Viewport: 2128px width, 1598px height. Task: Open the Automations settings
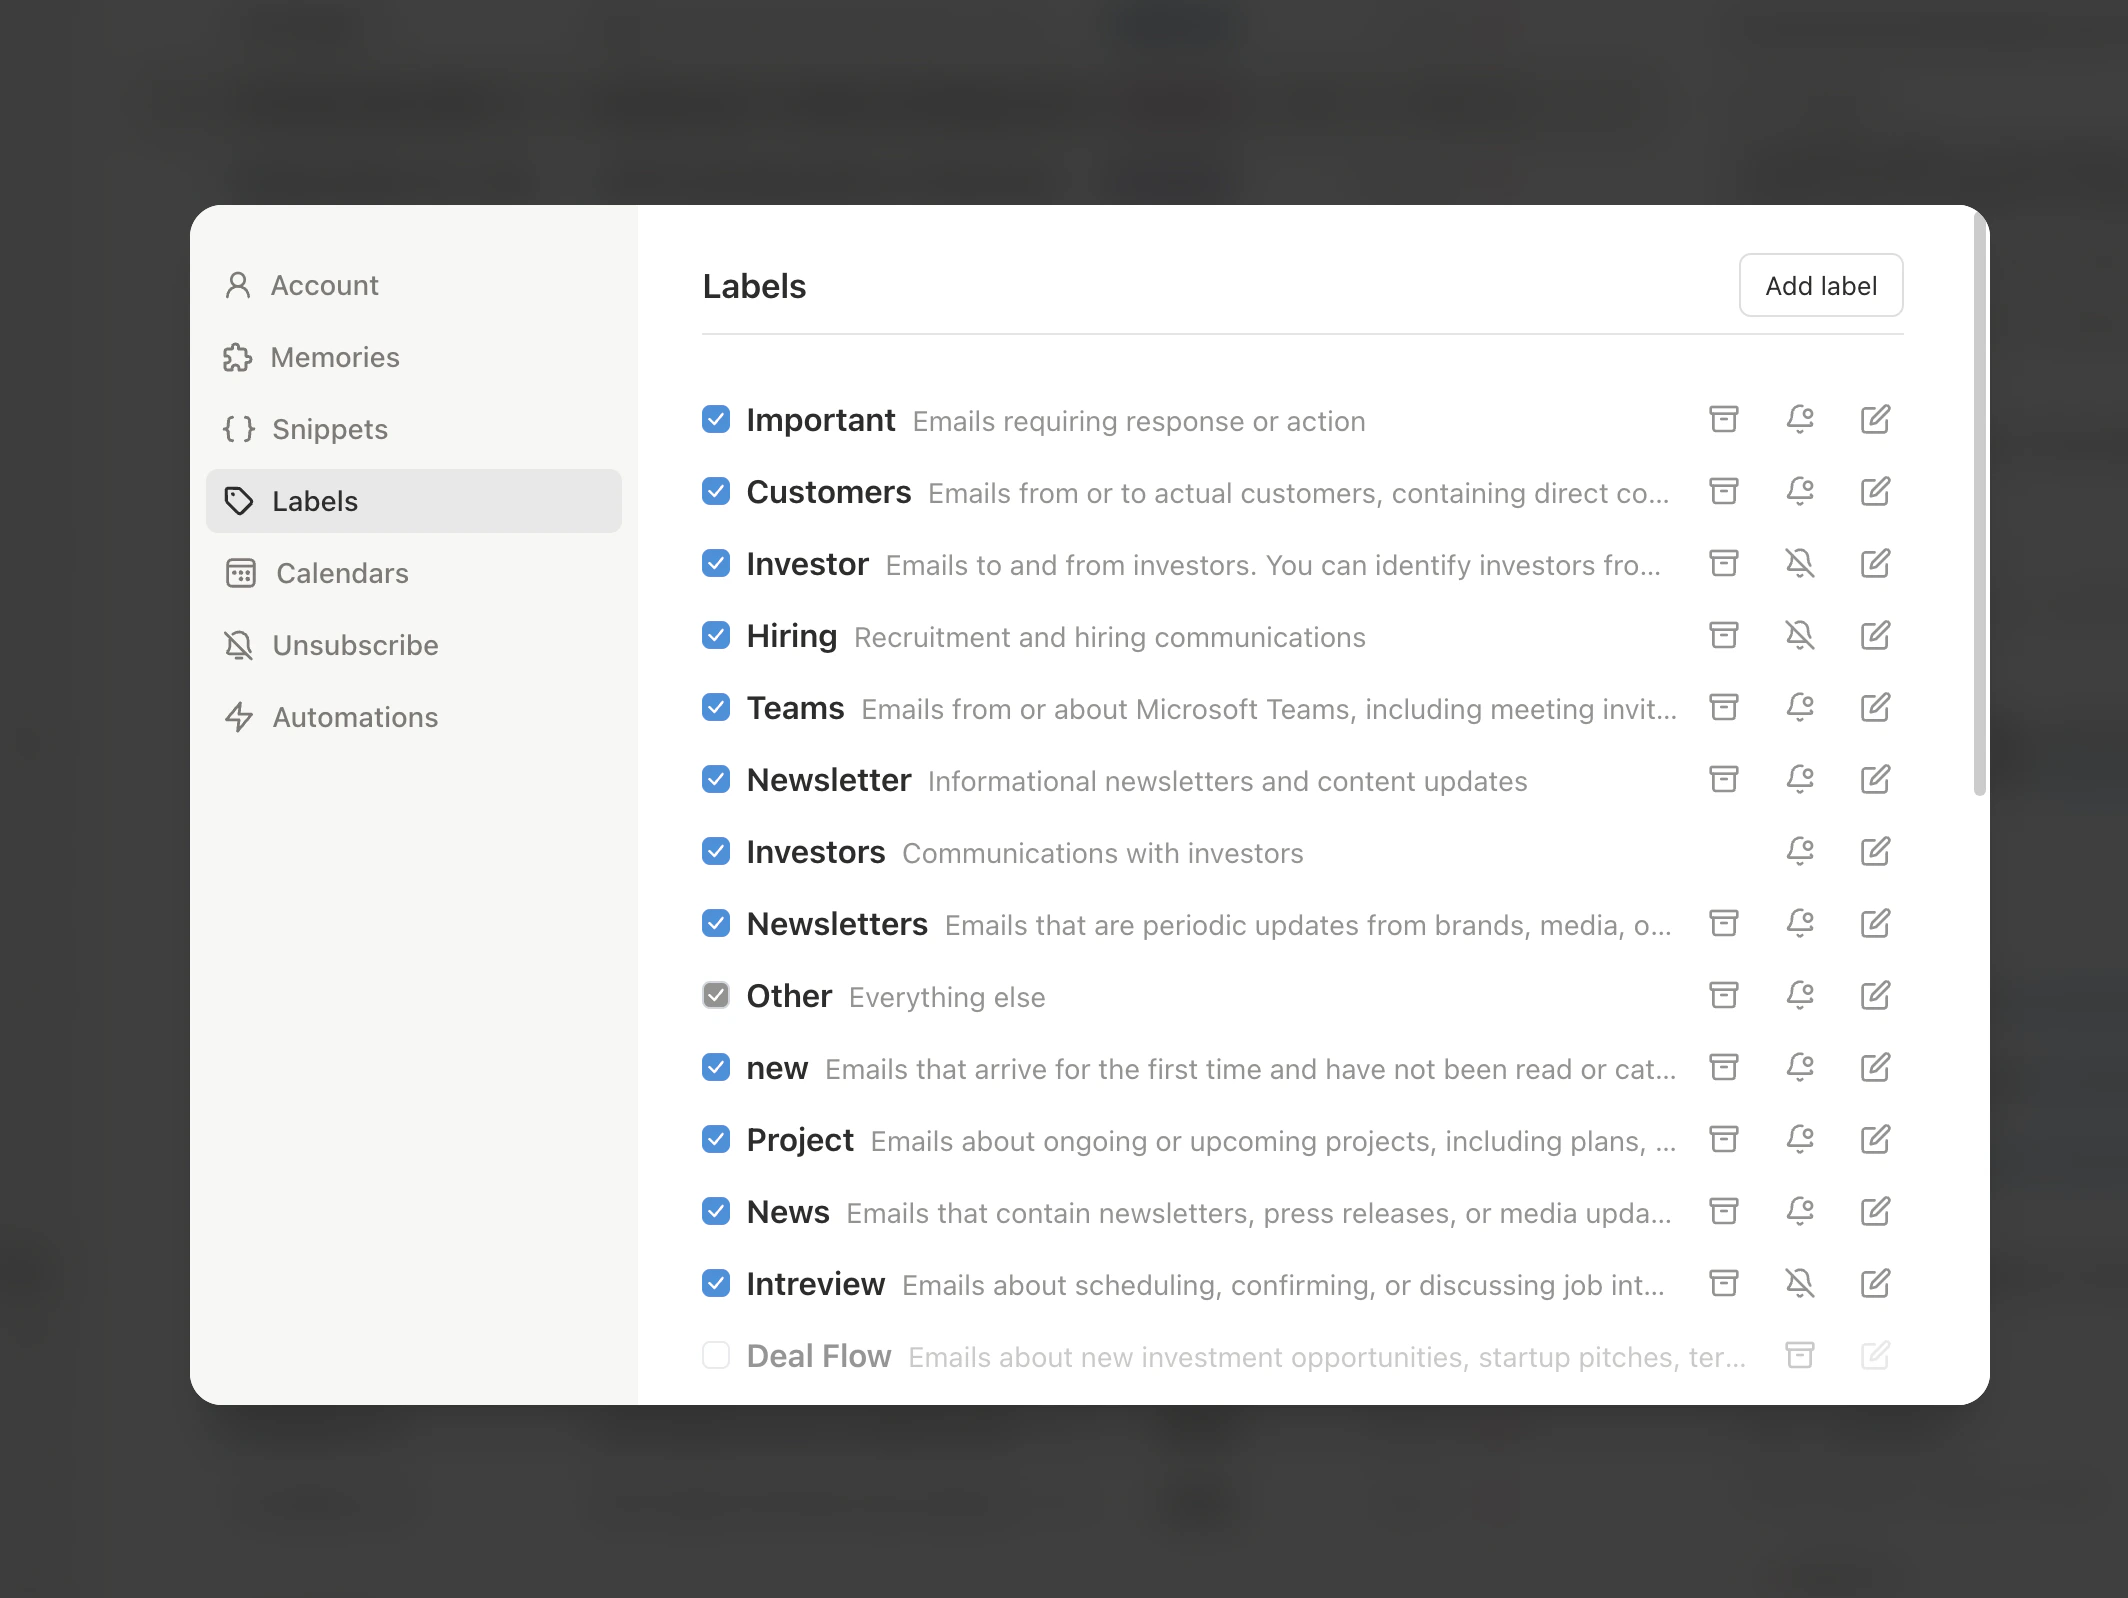354,717
